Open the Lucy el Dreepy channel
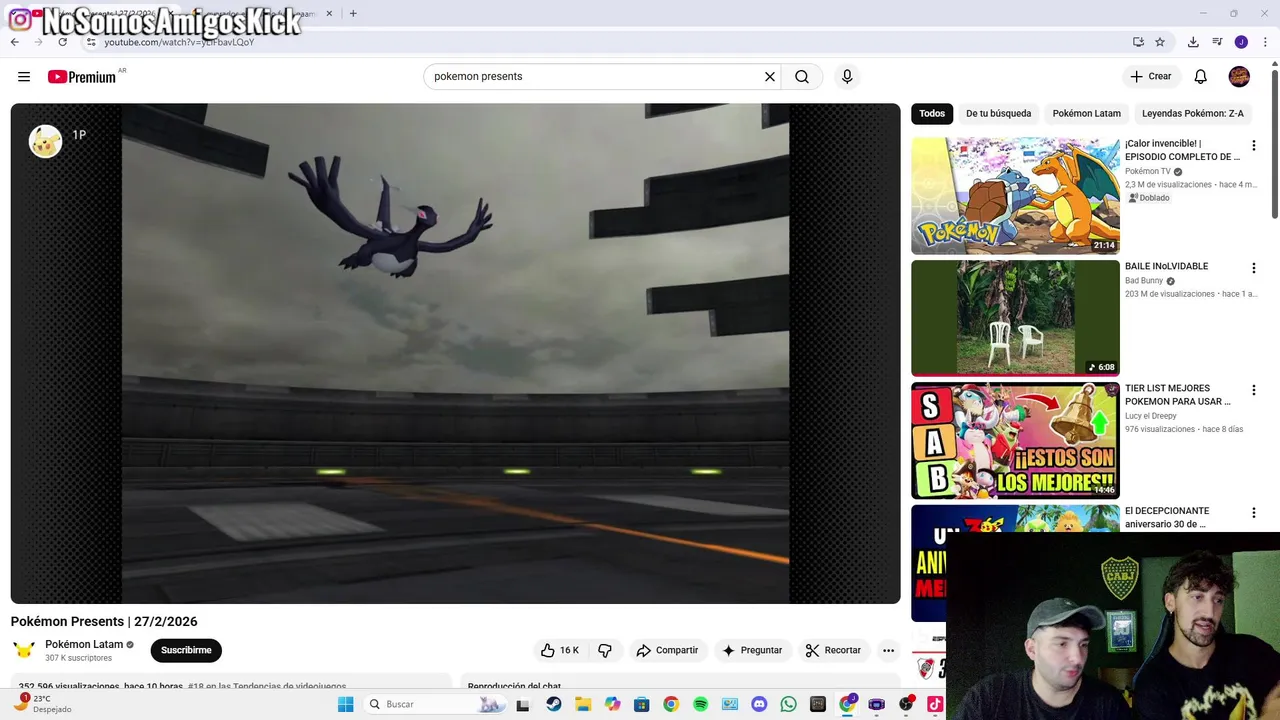Viewport: 1280px width, 720px height. click(x=1151, y=416)
